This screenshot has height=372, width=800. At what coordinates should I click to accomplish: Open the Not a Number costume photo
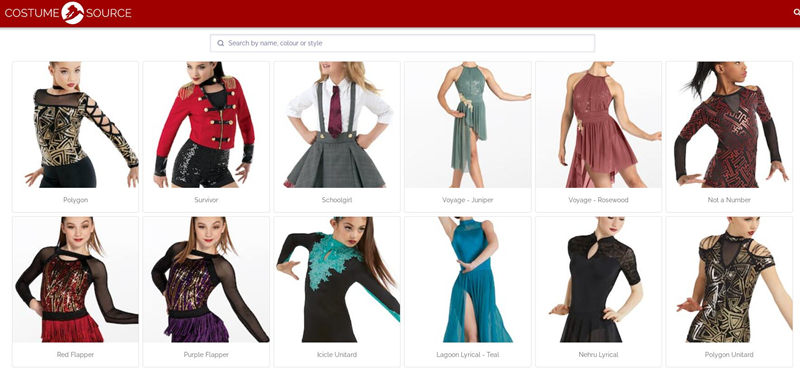729,125
